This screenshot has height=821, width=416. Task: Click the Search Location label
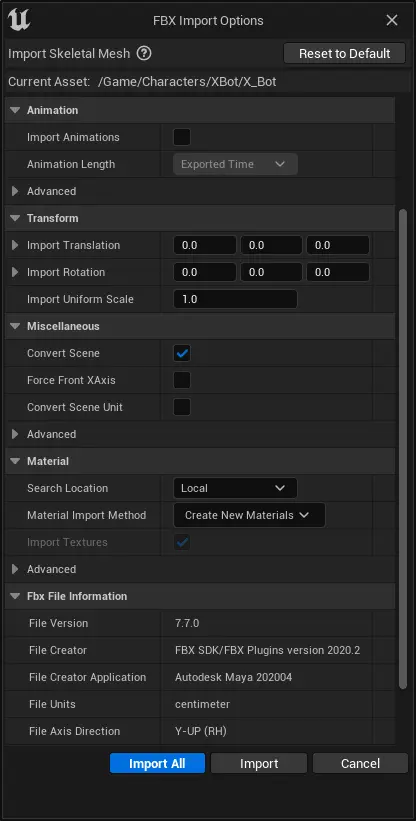(67, 488)
